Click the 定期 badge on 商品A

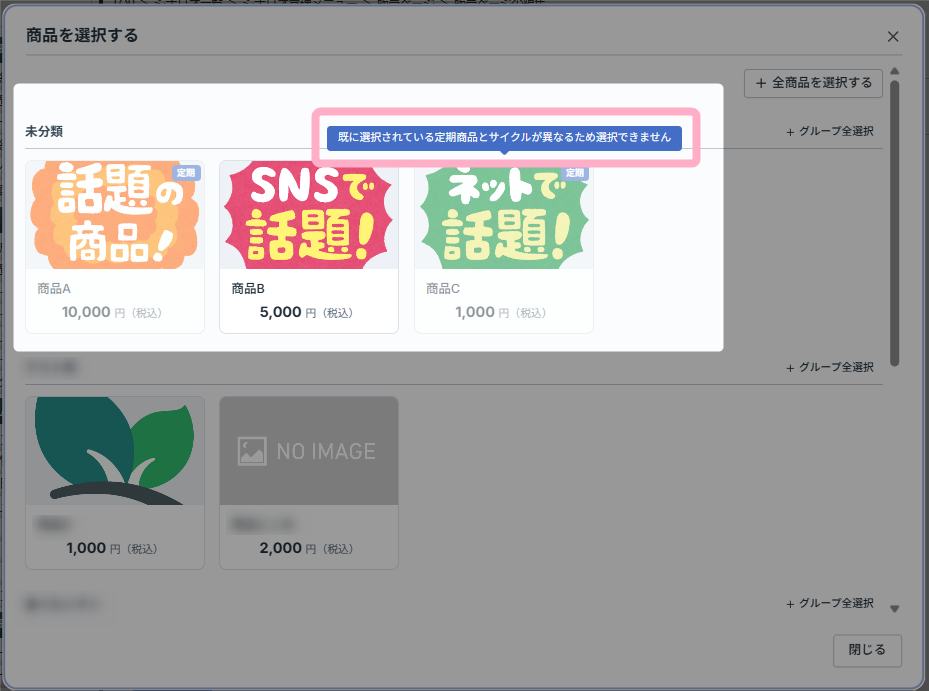[x=186, y=173]
